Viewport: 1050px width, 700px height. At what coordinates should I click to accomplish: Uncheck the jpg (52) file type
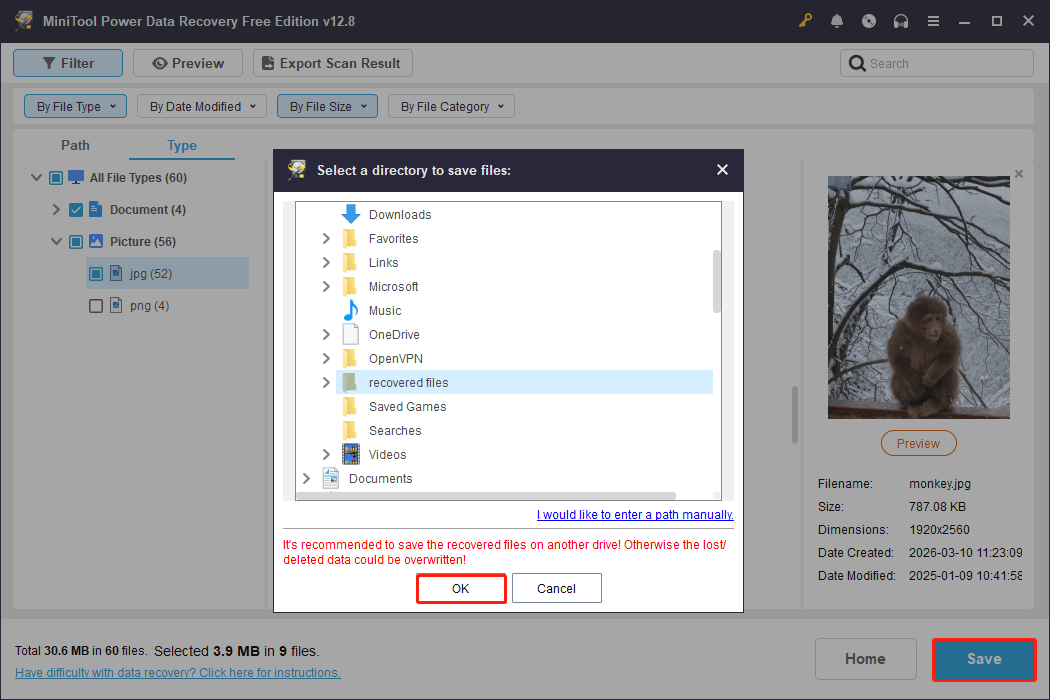click(x=96, y=273)
